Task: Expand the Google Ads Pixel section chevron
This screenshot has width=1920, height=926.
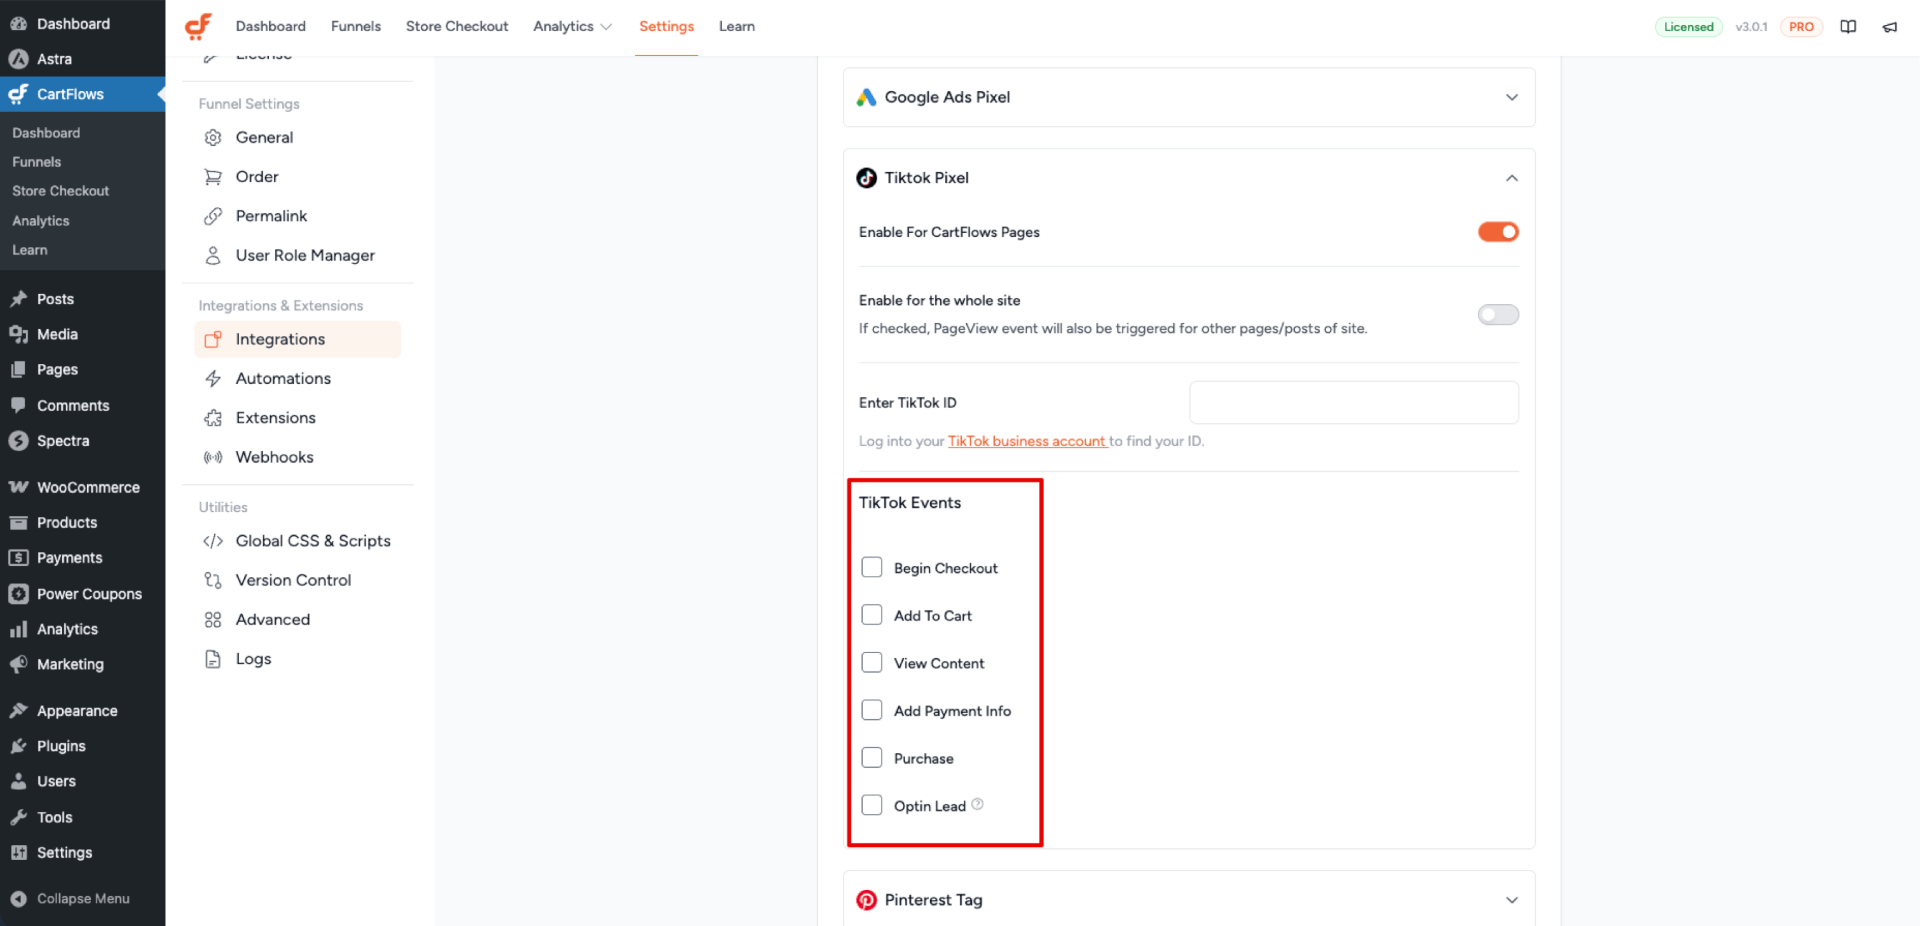Action: coord(1512,97)
